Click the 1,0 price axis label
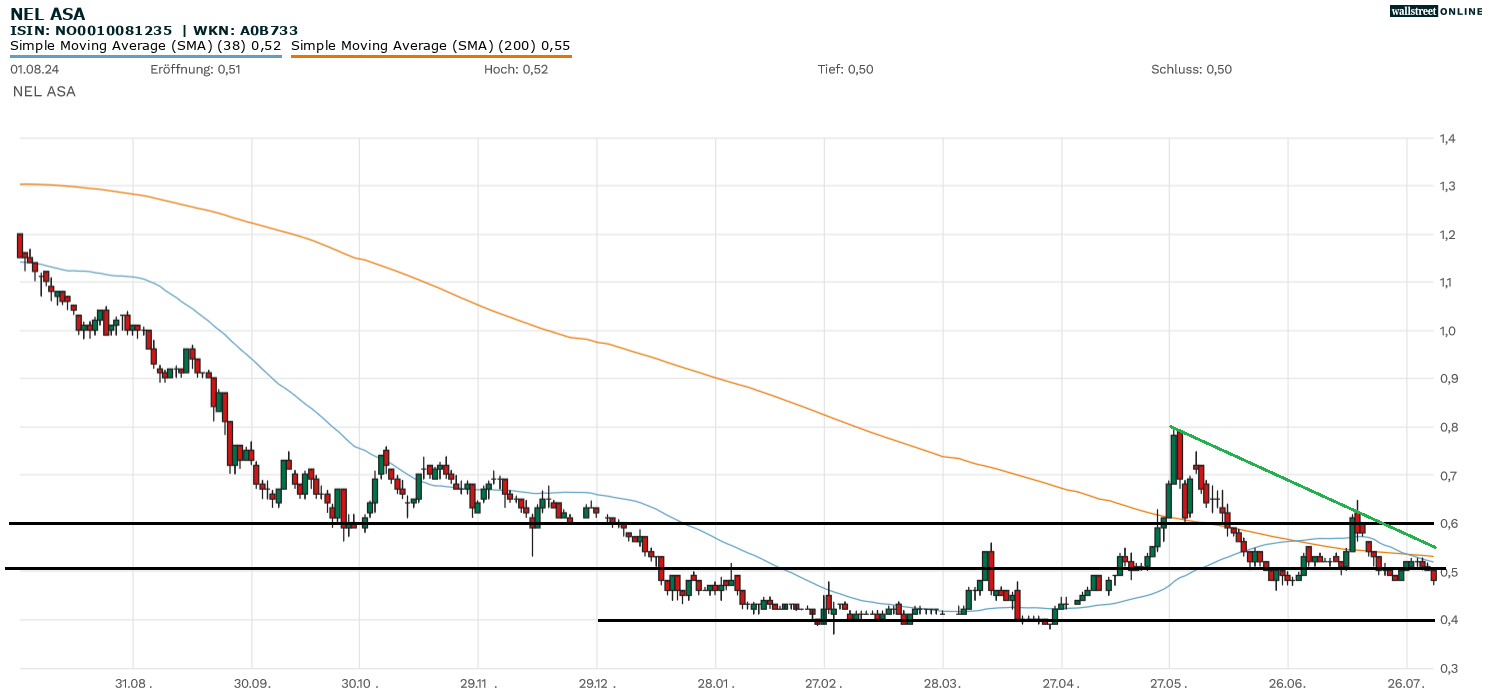1490x689 pixels. (1446, 331)
